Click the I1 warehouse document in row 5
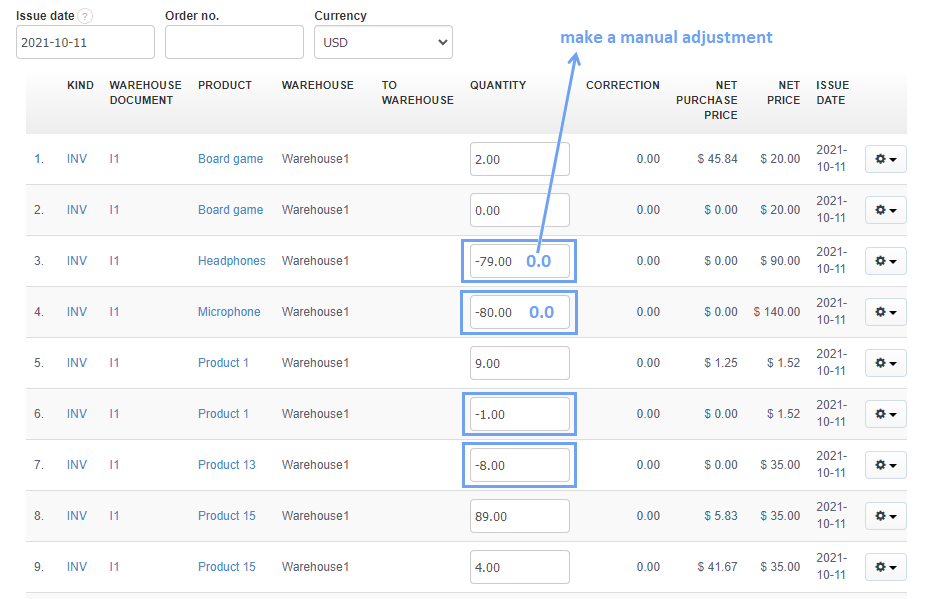This screenshot has width=935, height=599. click(x=115, y=363)
